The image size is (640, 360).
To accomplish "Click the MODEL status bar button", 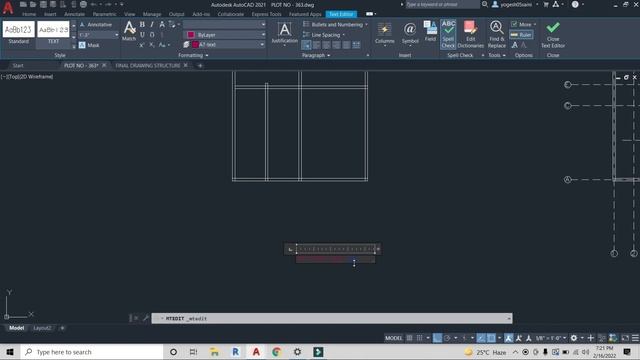I will (x=393, y=338).
